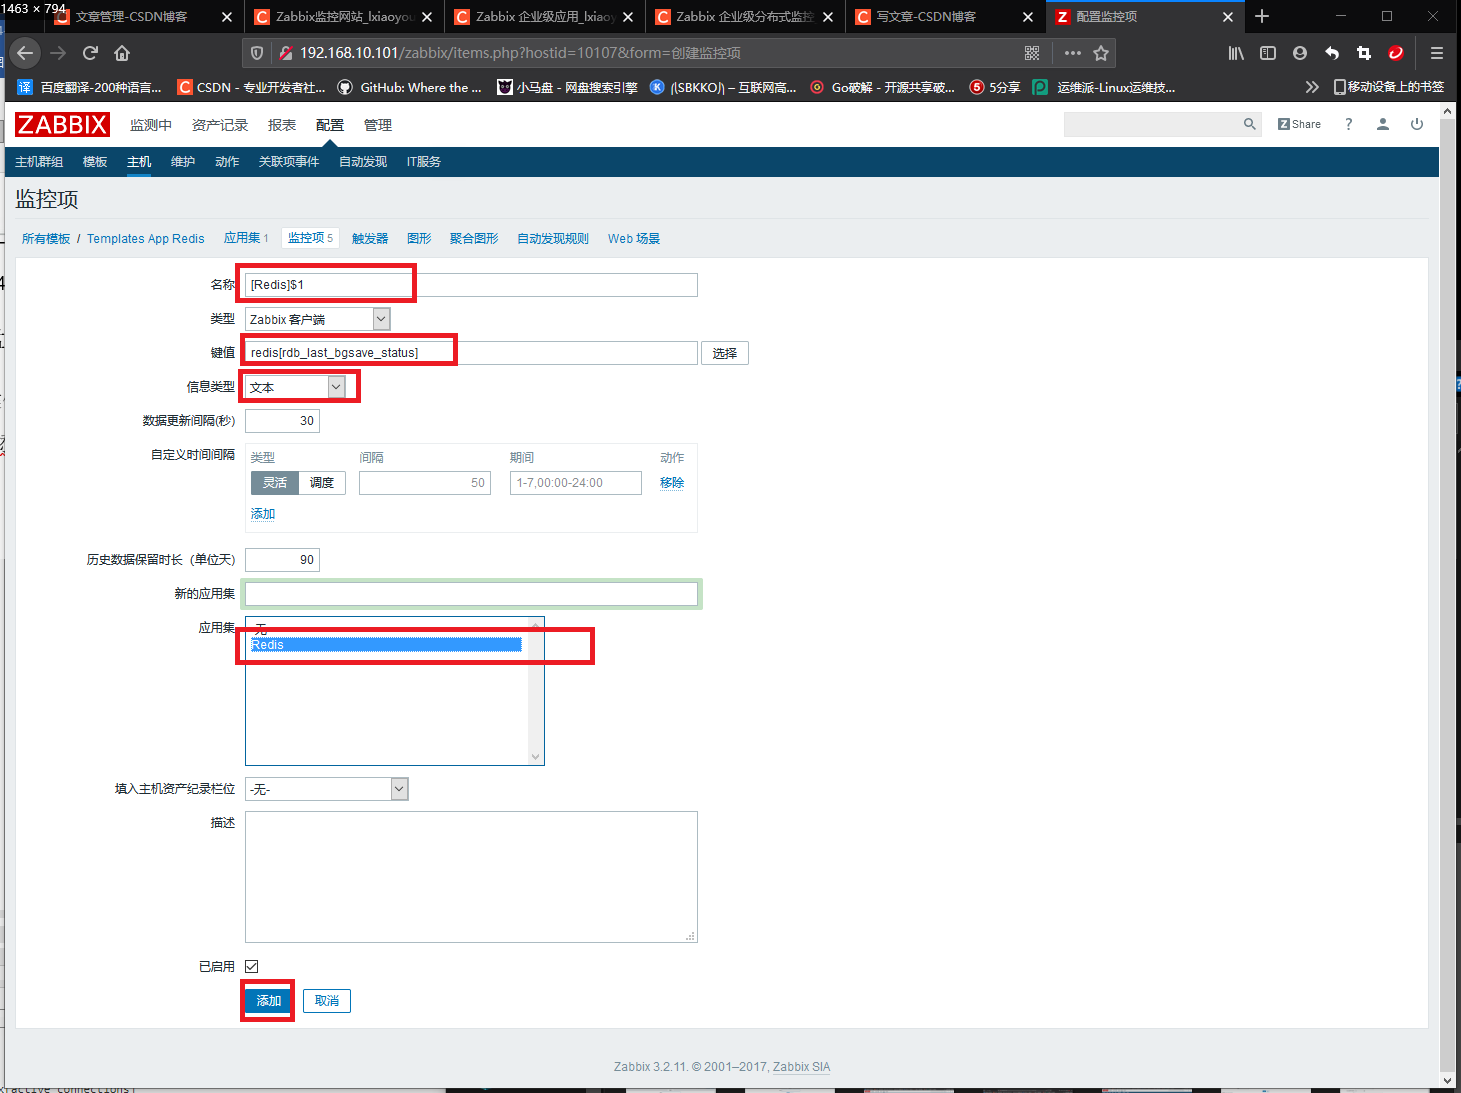Open the Firefox library icon
The width and height of the screenshot is (1461, 1093).
pos(1236,53)
